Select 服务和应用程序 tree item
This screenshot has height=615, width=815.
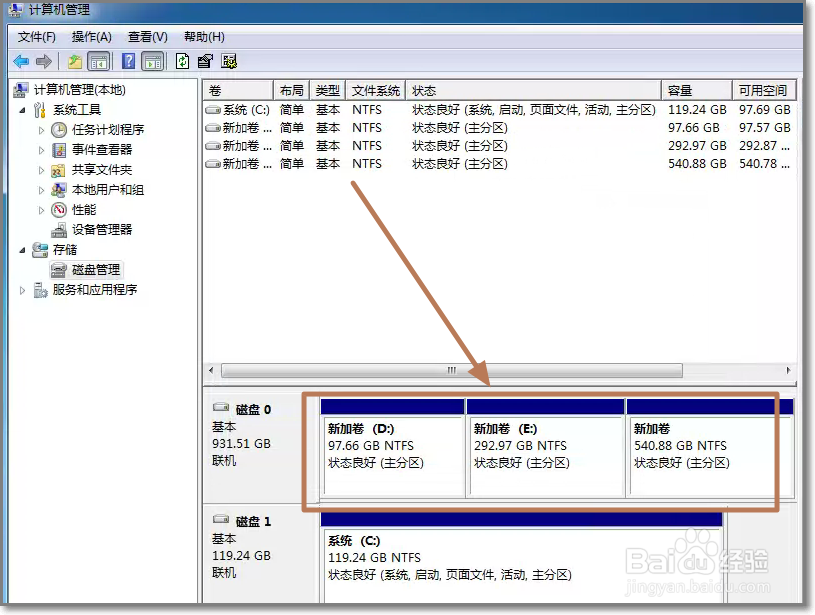click(95, 290)
